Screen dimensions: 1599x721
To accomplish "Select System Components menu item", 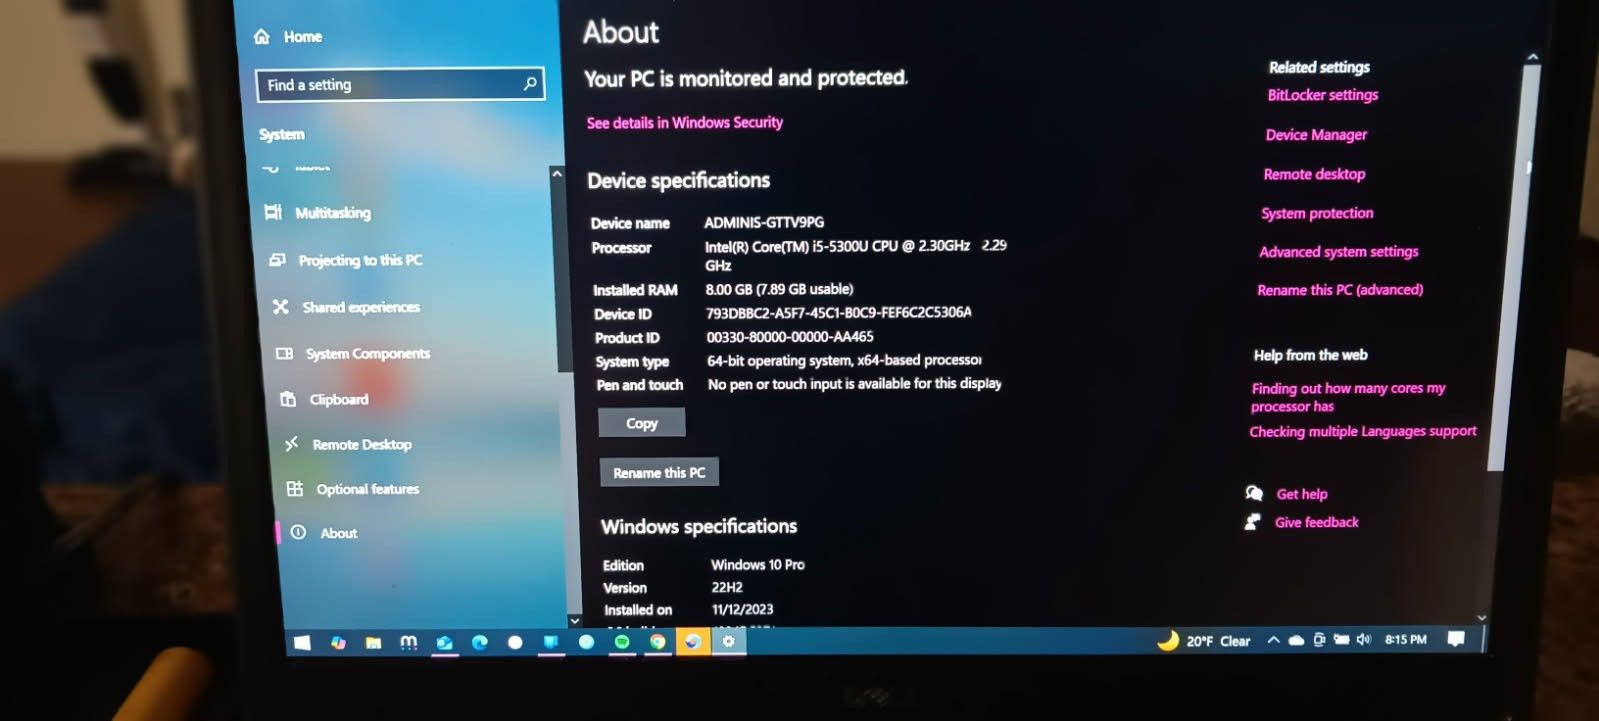I will click(367, 353).
